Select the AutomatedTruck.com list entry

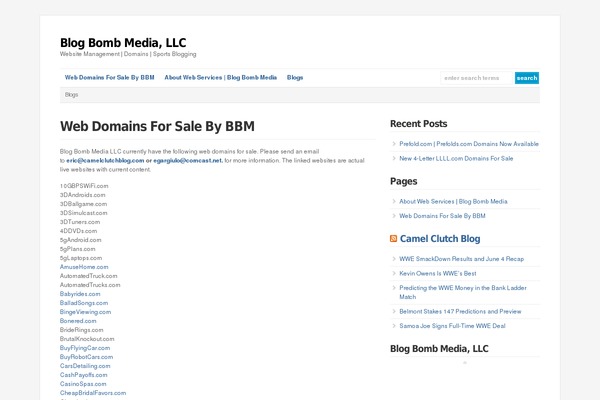(x=89, y=276)
